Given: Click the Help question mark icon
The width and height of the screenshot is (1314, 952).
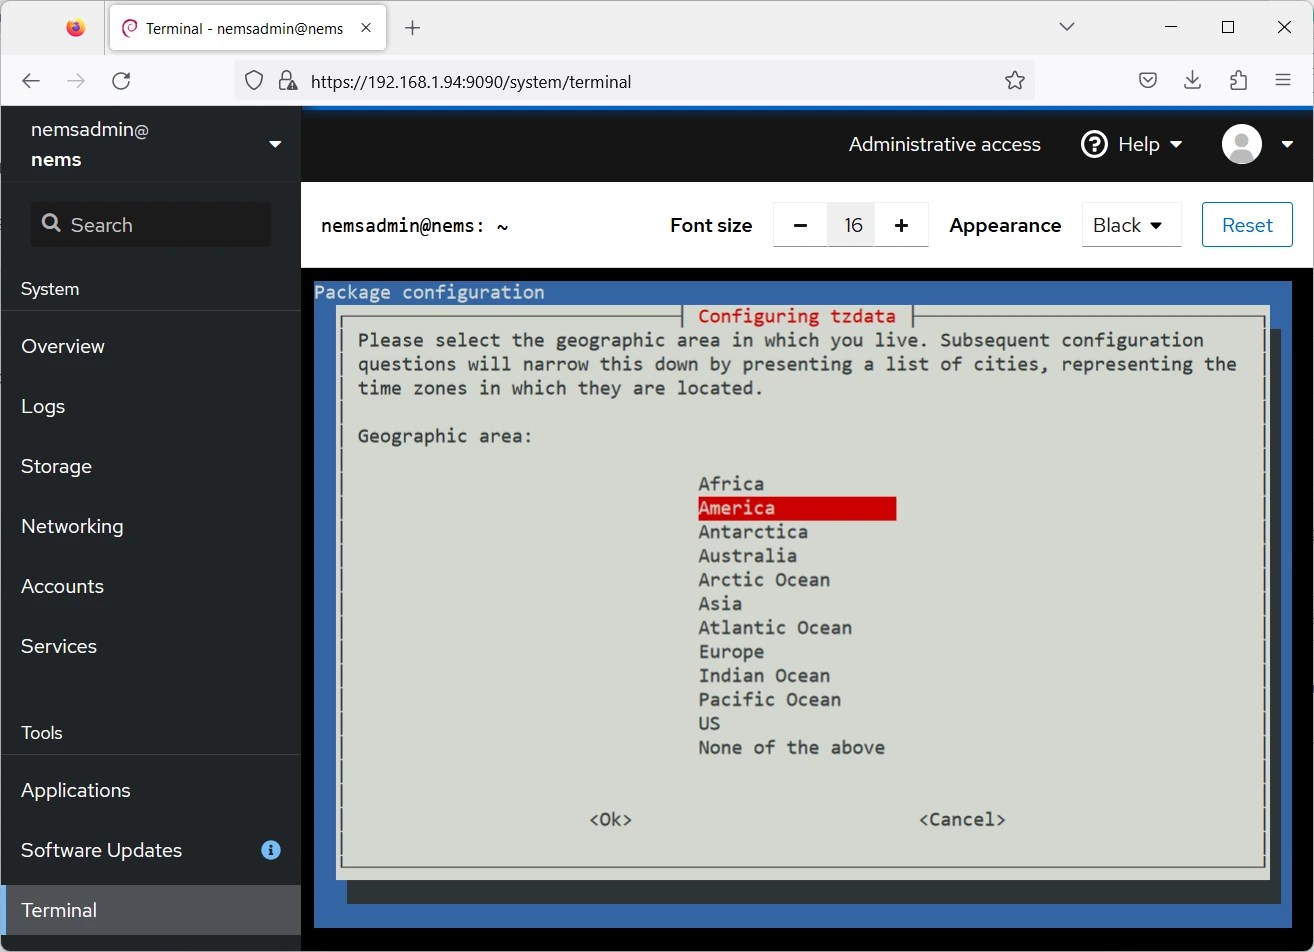Looking at the screenshot, I should (x=1093, y=144).
